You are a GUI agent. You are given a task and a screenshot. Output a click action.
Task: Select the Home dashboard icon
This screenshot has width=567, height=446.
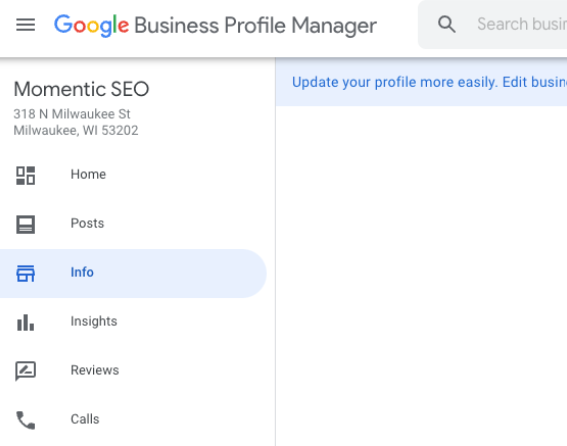tap(25, 175)
